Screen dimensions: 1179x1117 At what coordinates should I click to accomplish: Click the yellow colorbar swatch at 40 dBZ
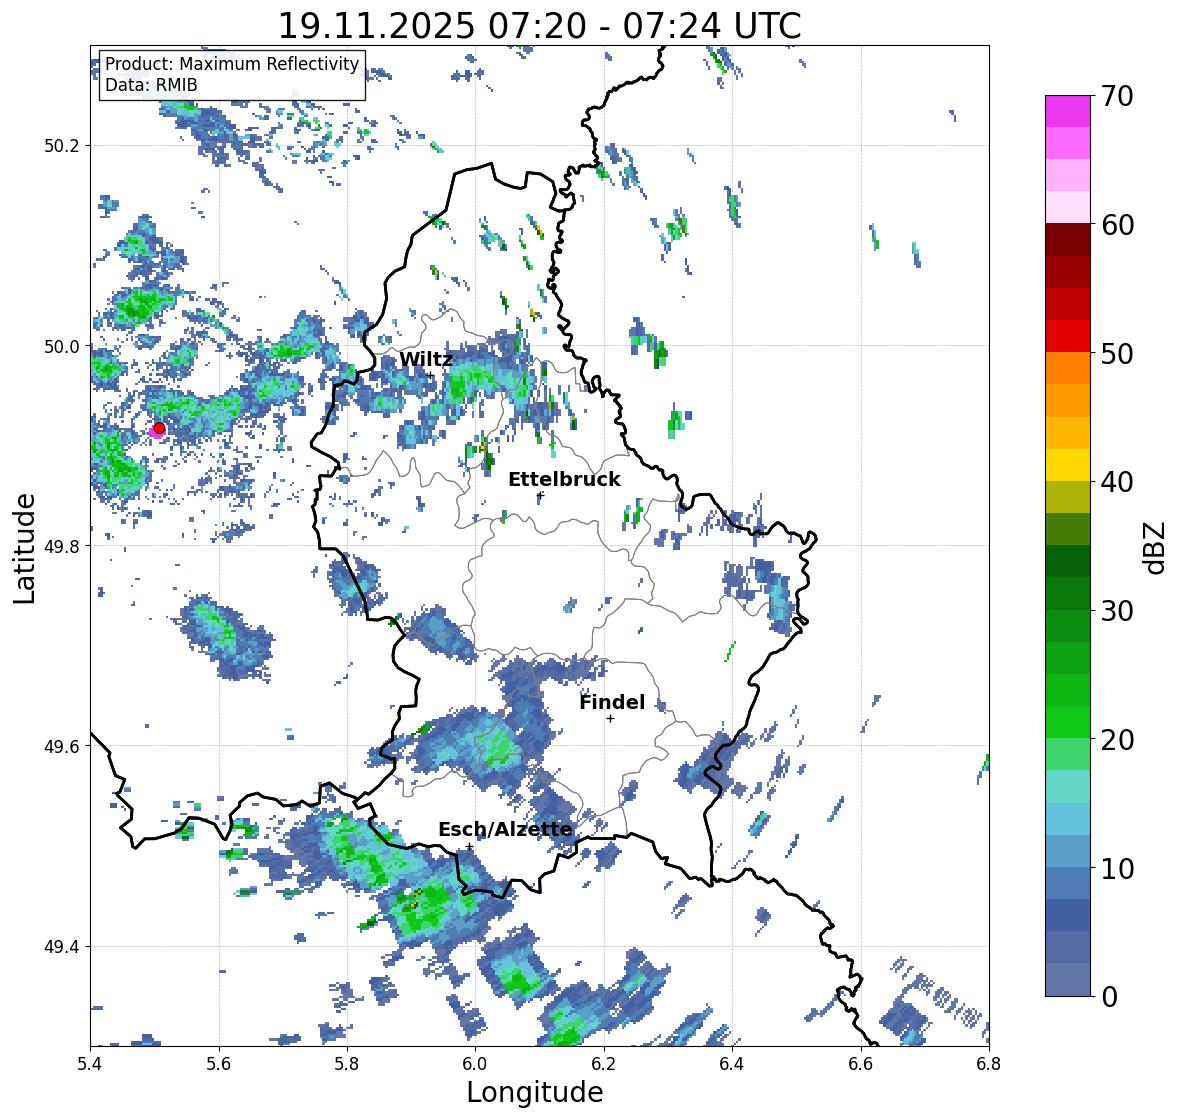pos(1068,465)
